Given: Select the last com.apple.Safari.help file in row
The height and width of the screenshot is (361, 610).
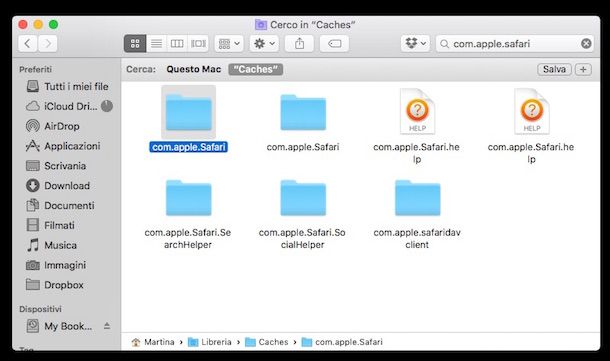Looking at the screenshot, I should [532, 112].
